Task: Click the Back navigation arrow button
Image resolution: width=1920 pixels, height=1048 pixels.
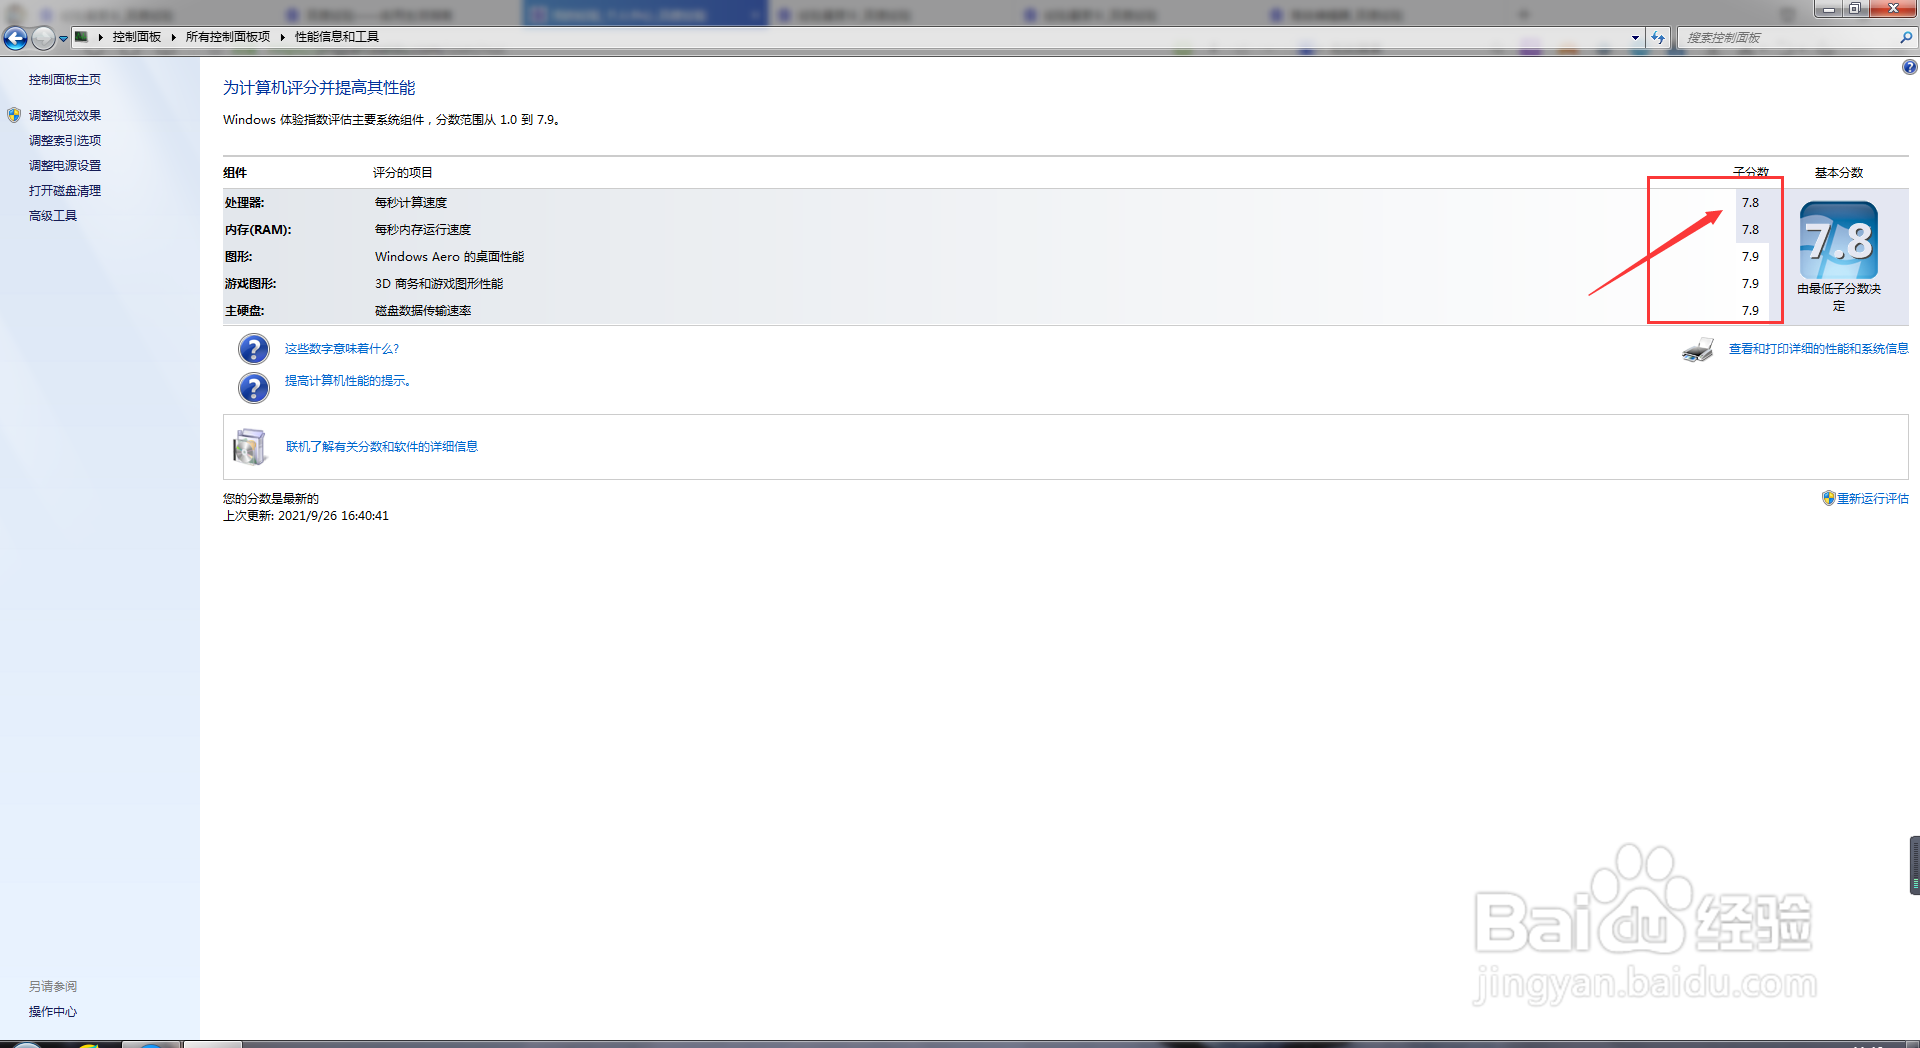Action: 15,38
